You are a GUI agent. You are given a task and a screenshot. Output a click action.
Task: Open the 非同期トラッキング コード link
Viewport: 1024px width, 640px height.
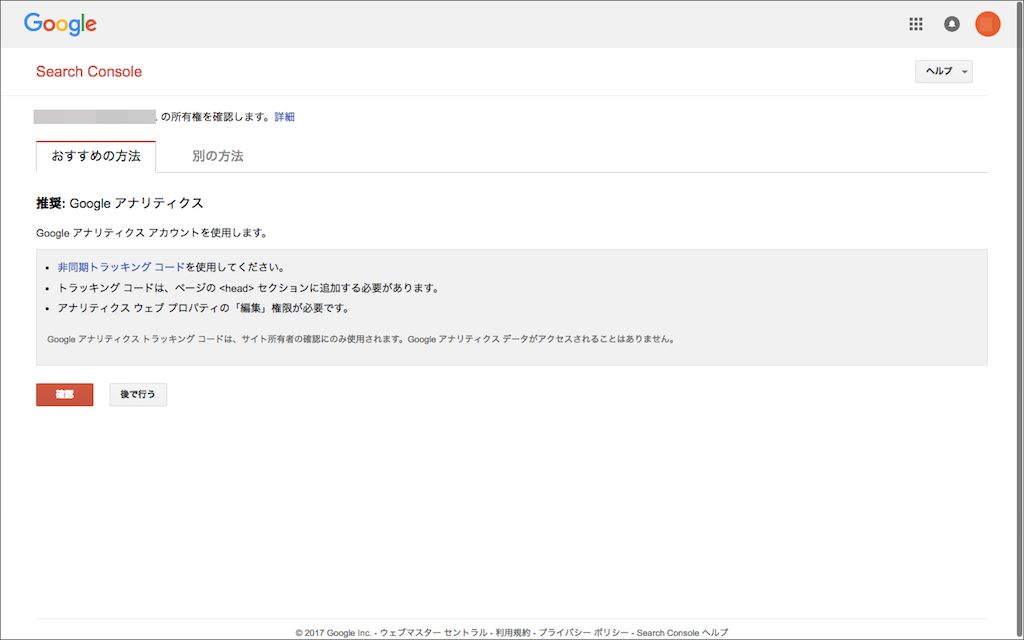[x=121, y=267]
